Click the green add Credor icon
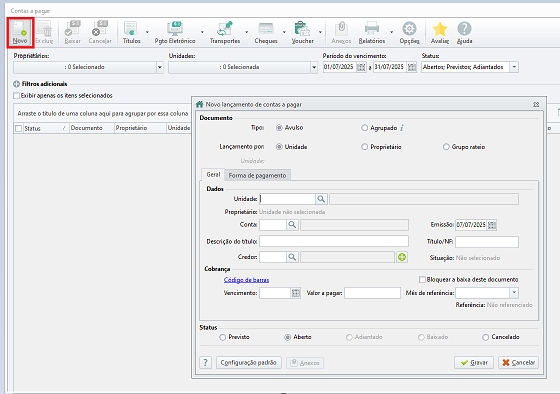Screen dimensions: 560x394 coord(402,257)
